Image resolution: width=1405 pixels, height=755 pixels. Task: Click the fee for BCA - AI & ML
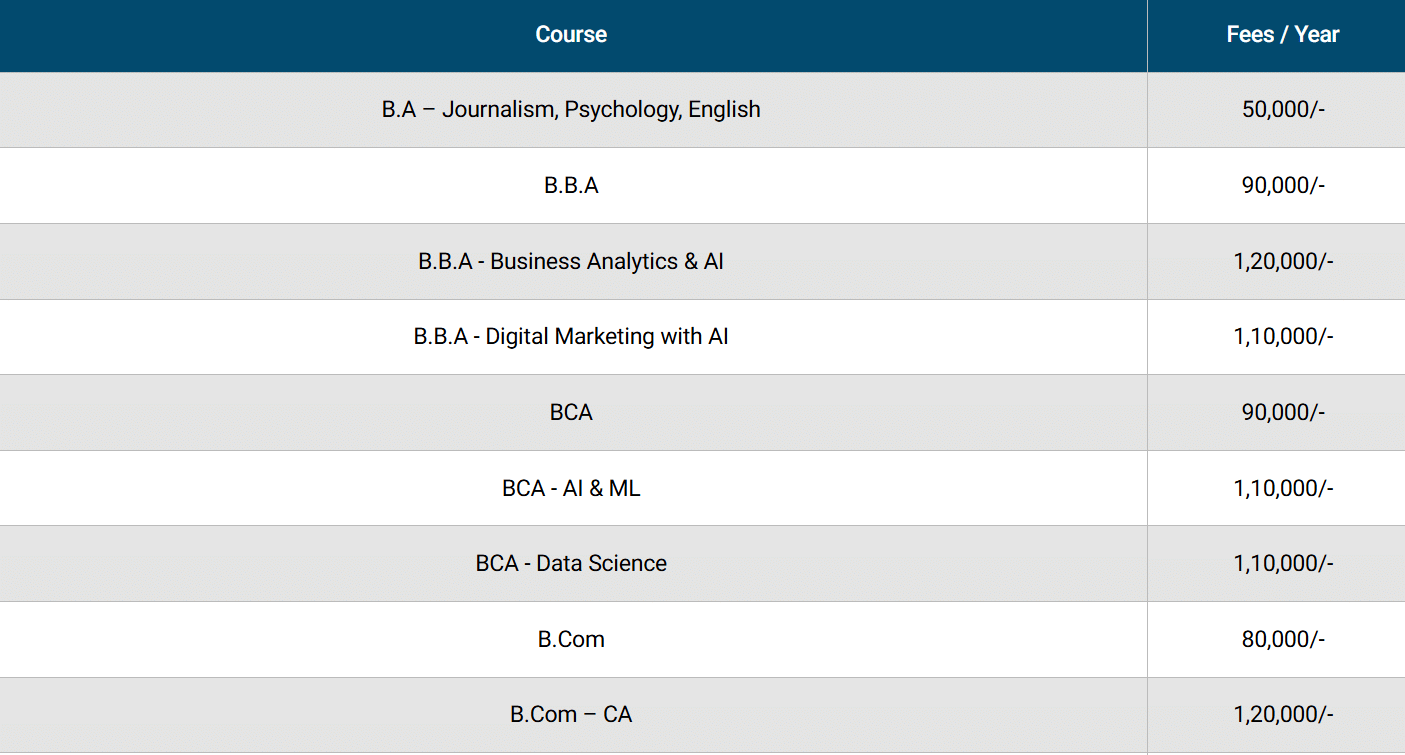pyautogui.click(x=1283, y=489)
